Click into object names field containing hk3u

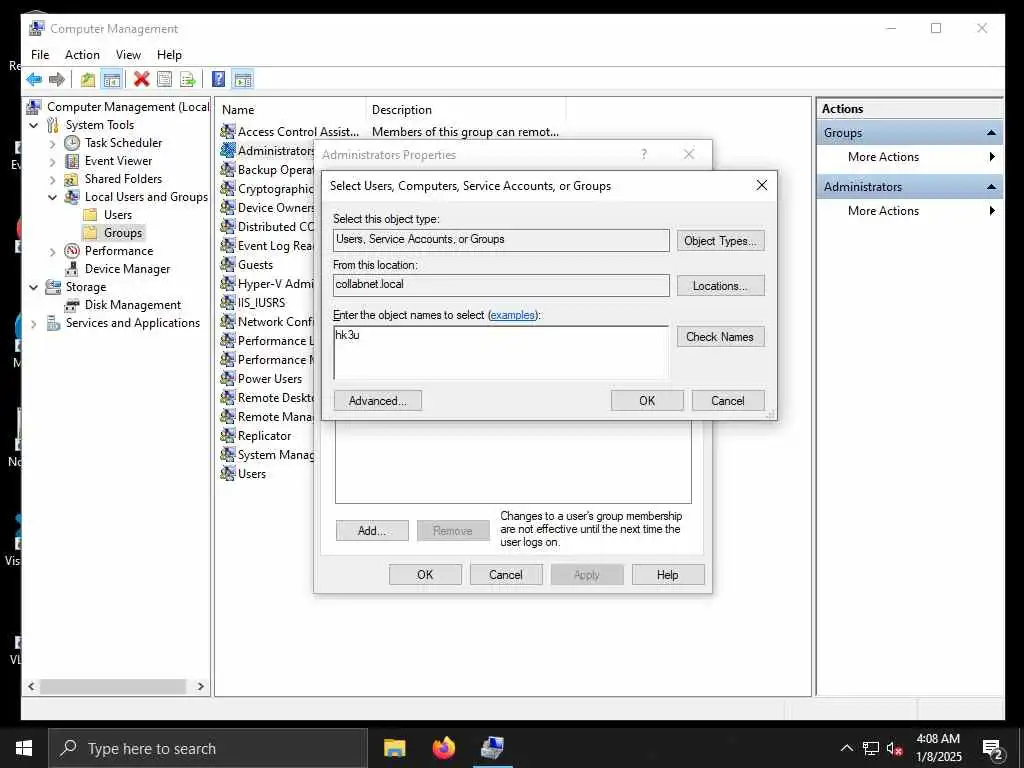[x=501, y=353]
